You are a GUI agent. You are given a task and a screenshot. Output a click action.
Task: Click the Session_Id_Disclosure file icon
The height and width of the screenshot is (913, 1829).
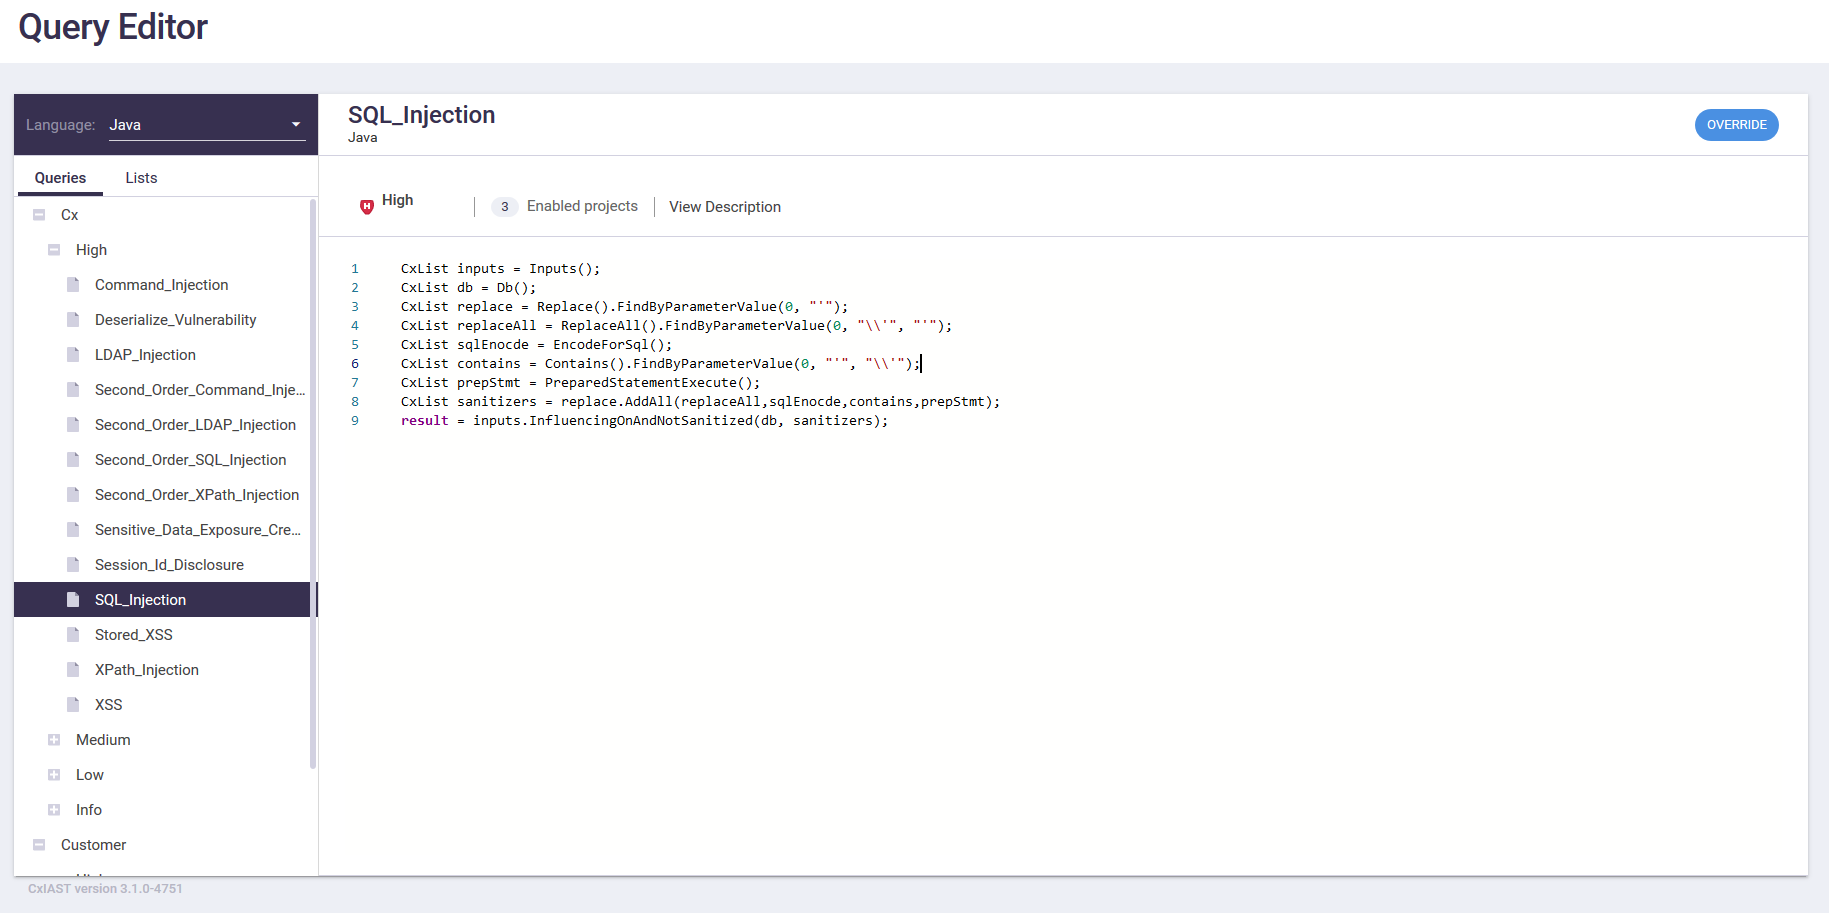[x=73, y=565]
